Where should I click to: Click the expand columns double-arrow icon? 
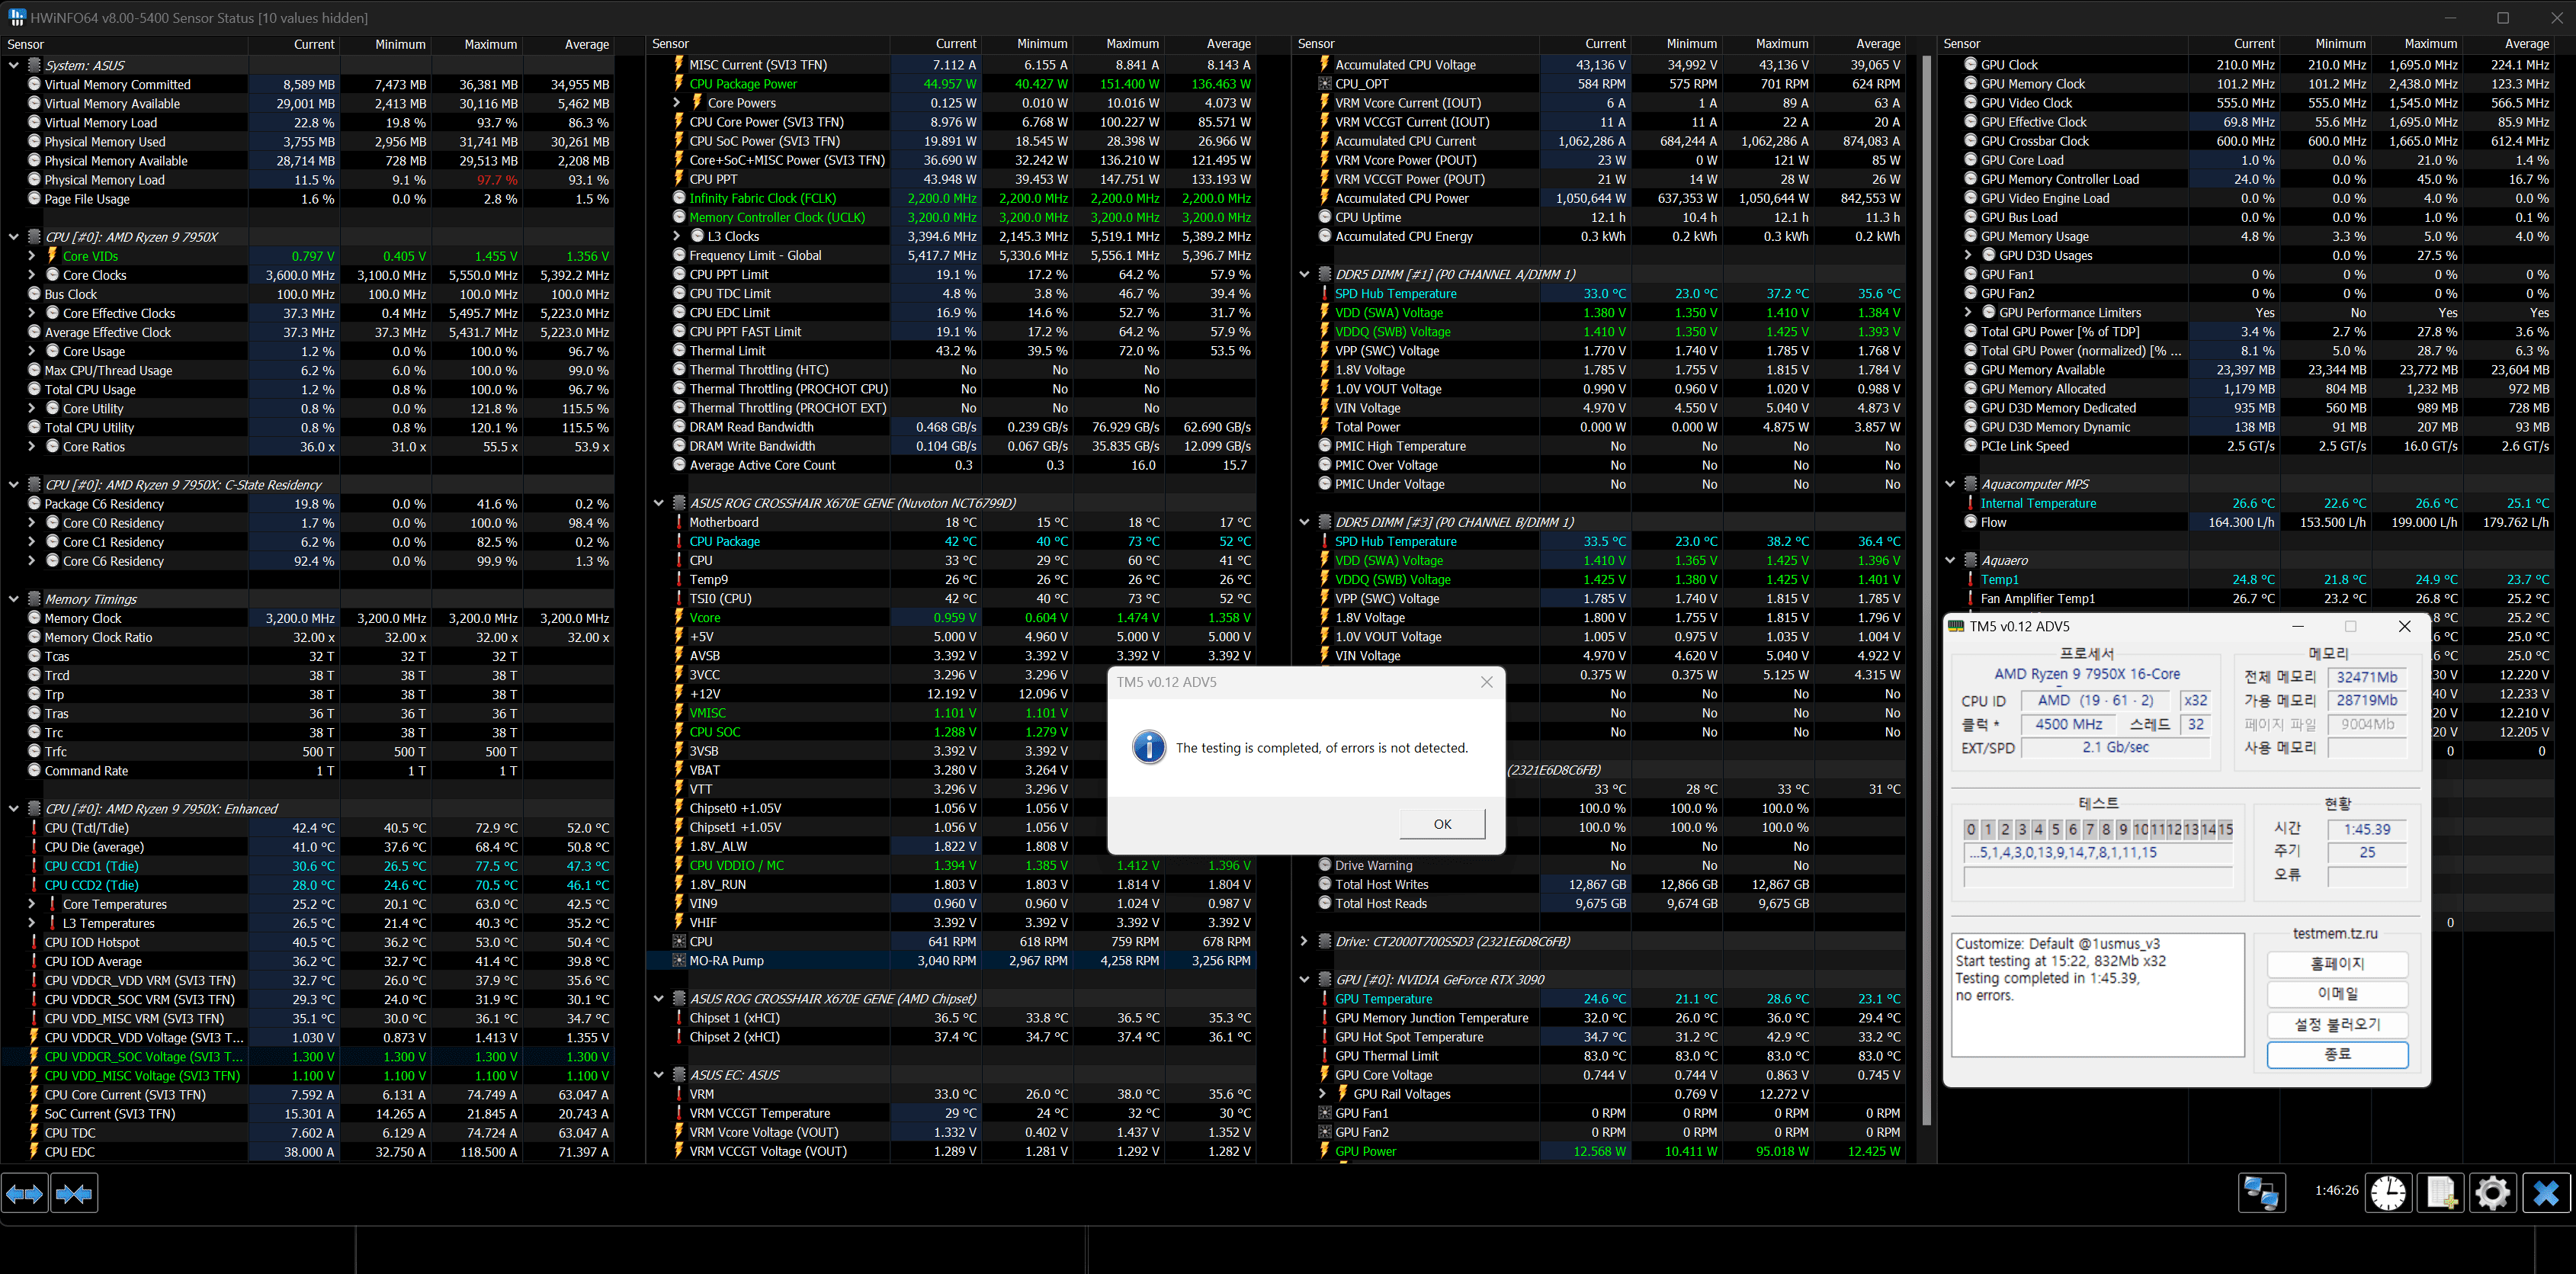point(25,1193)
